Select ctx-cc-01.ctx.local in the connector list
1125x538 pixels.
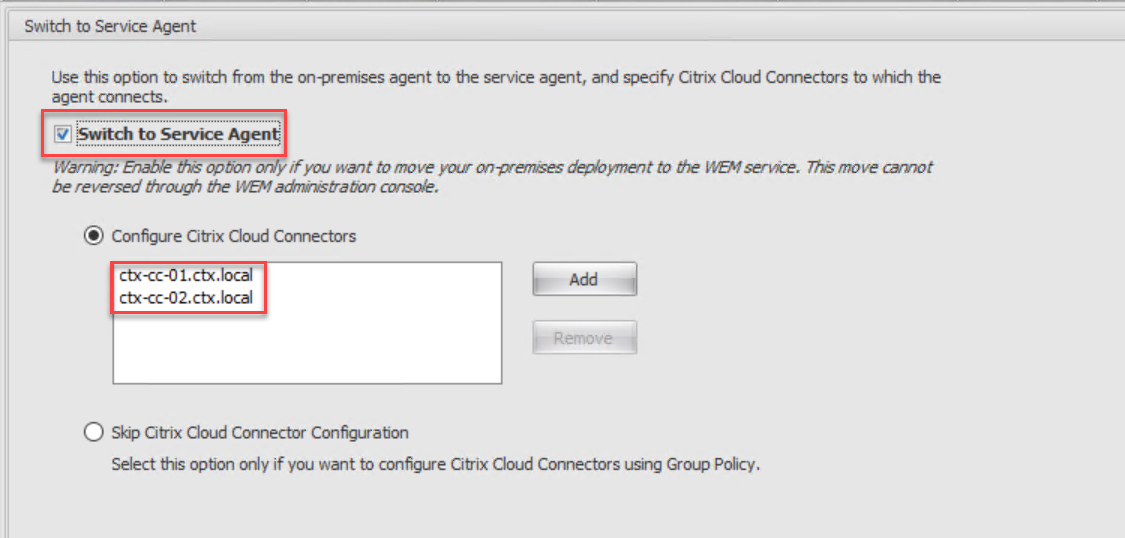click(186, 275)
